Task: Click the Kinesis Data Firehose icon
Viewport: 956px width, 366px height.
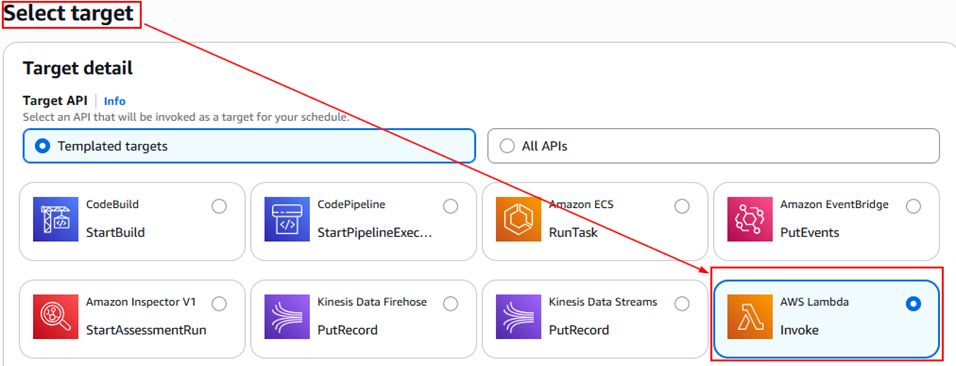Action: [287, 317]
